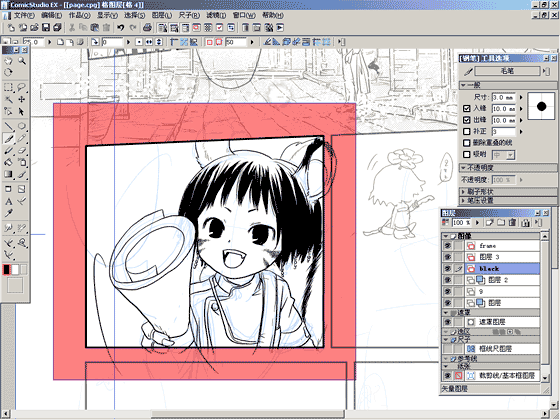Select the Move layer tool
The image size is (560, 420).
pos(22,99)
